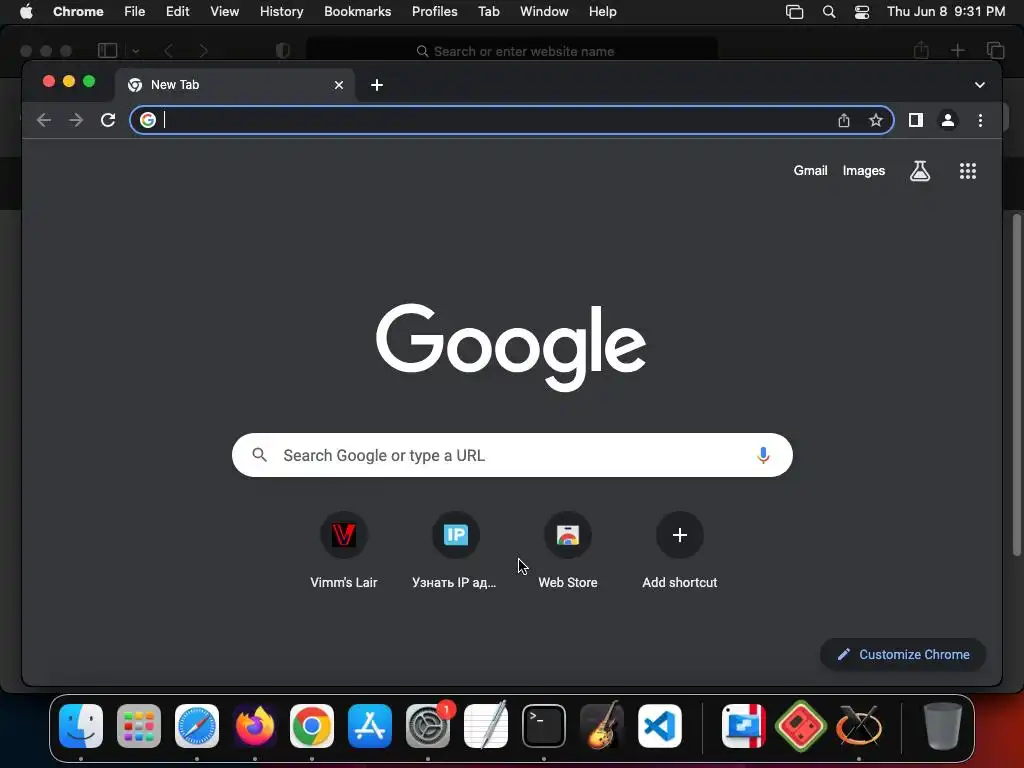The width and height of the screenshot is (1024, 768).
Task: Open the Profiles menu
Action: pyautogui.click(x=434, y=12)
